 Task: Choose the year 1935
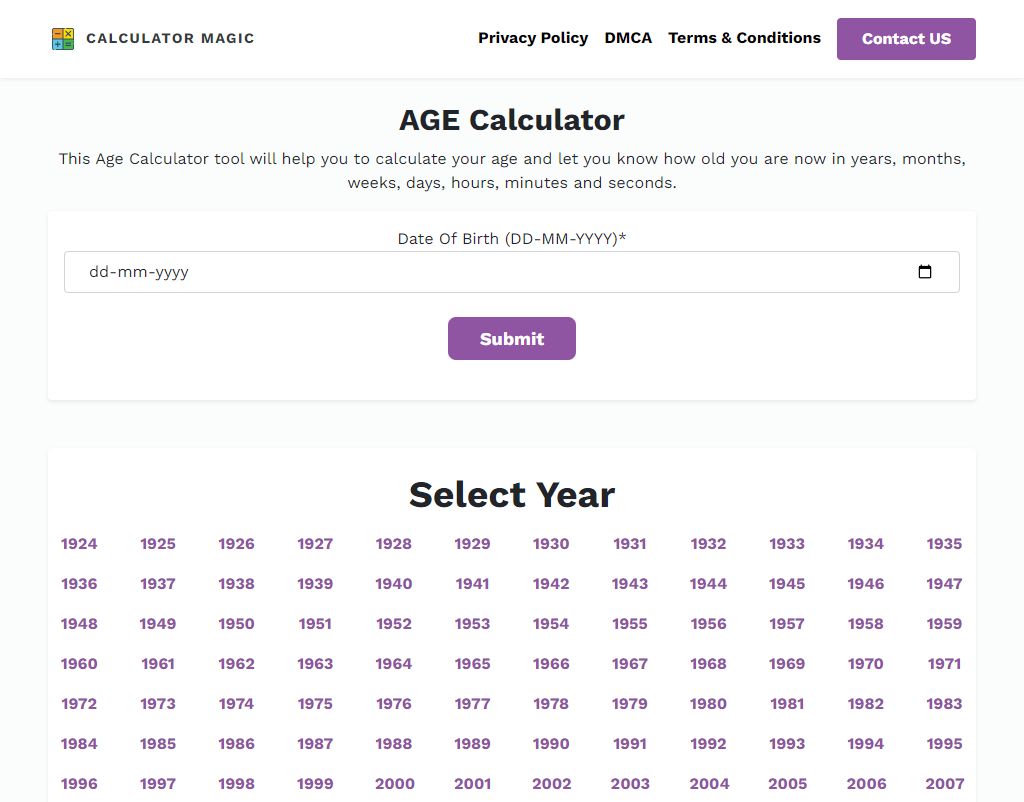pos(944,544)
